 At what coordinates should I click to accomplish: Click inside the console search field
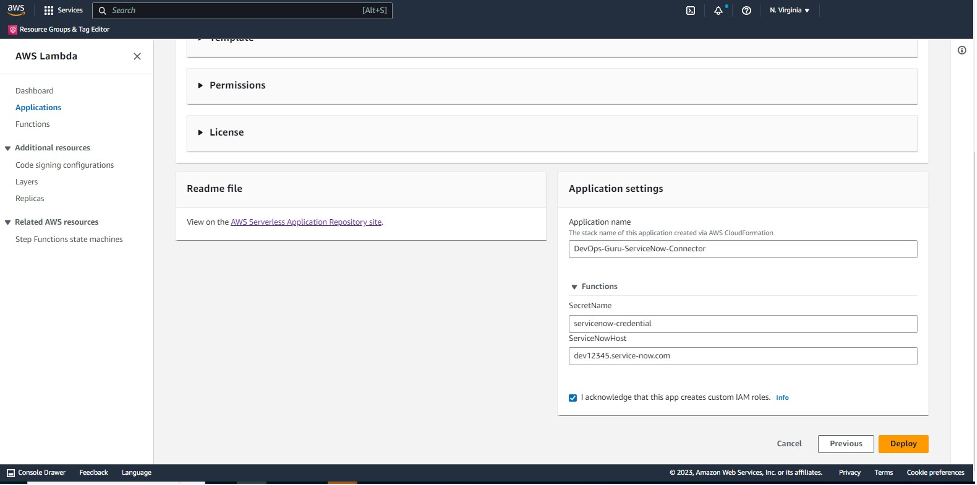tap(242, 11)
